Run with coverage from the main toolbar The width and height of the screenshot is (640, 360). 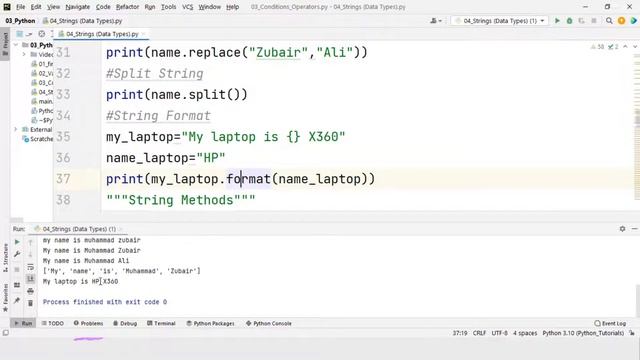582,20
